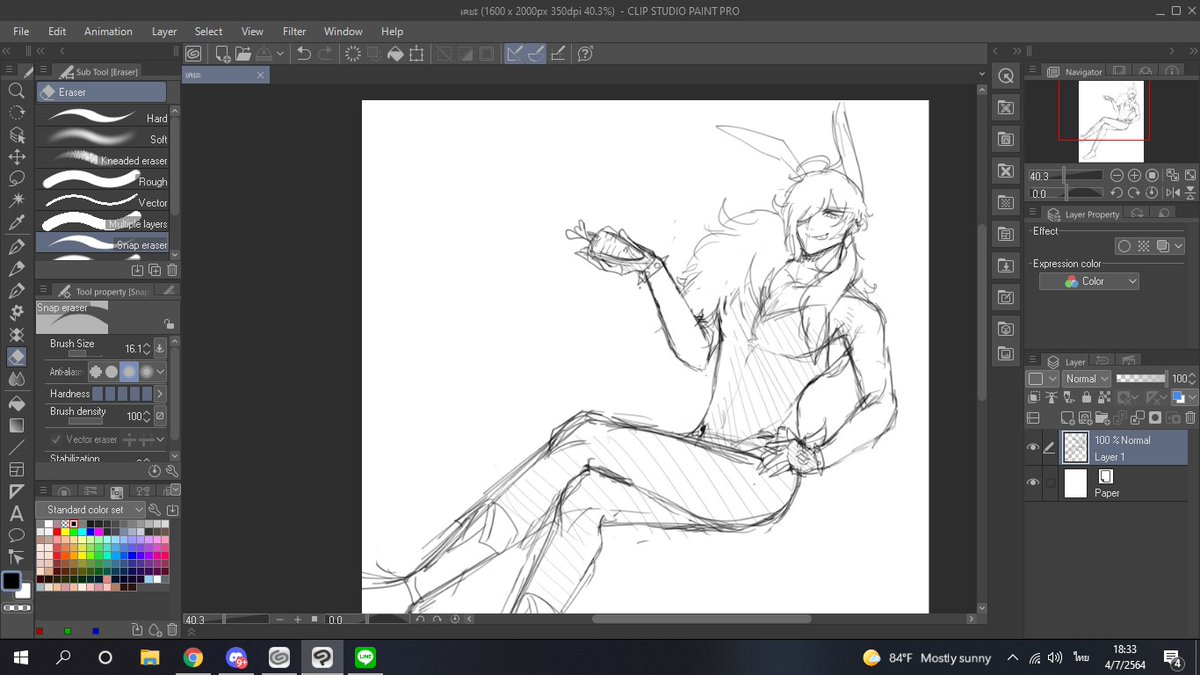The width and height of the screenshot is (1200, 675).
Task: Select the Zoom magnifier tool
Action: 16,91
